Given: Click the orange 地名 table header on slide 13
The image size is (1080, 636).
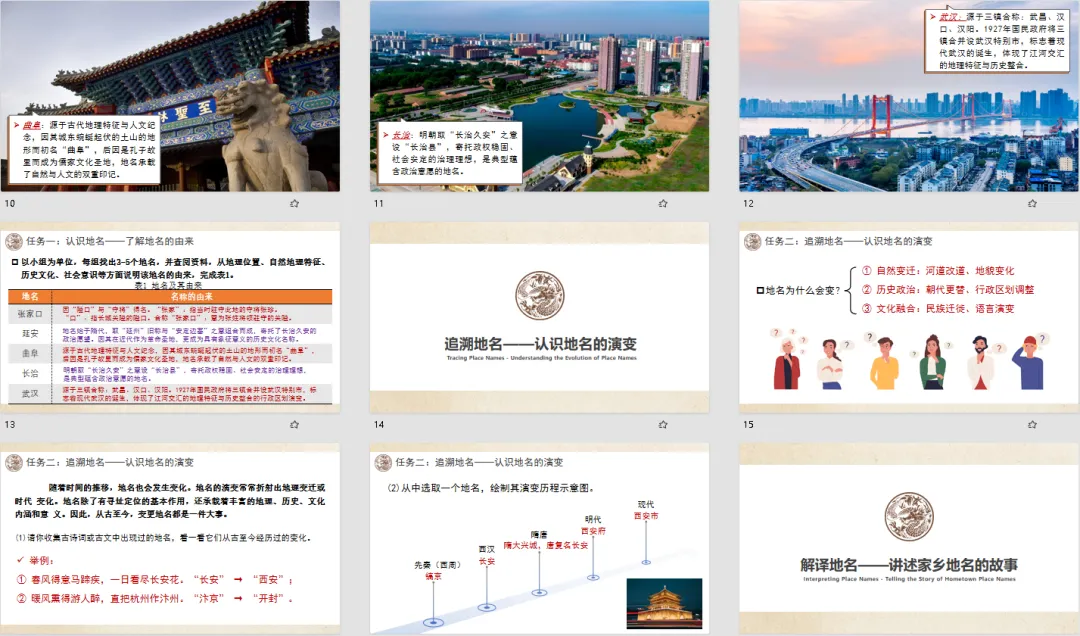Looking at the screenshot, I should [x=30, y=296].
